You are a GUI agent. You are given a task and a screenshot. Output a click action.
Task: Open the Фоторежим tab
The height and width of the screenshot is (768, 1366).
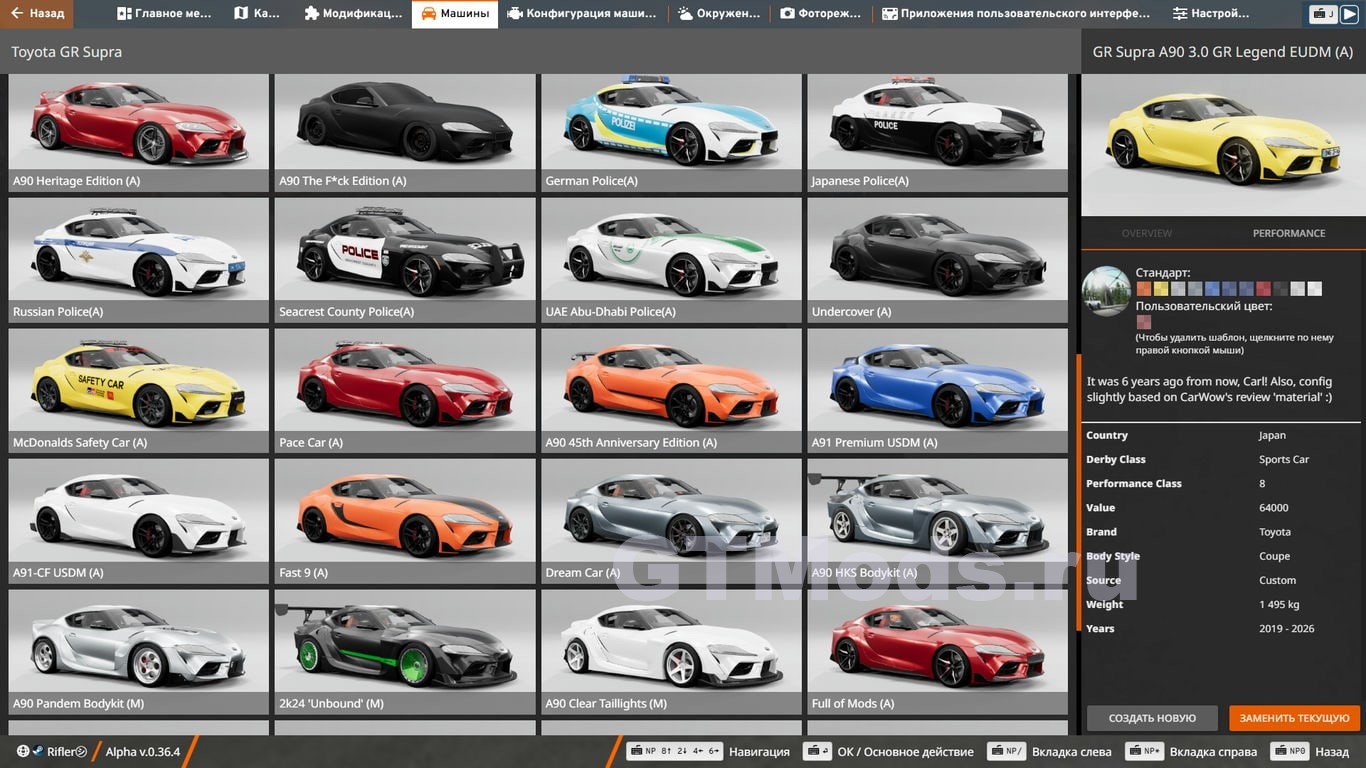point(820,14)
